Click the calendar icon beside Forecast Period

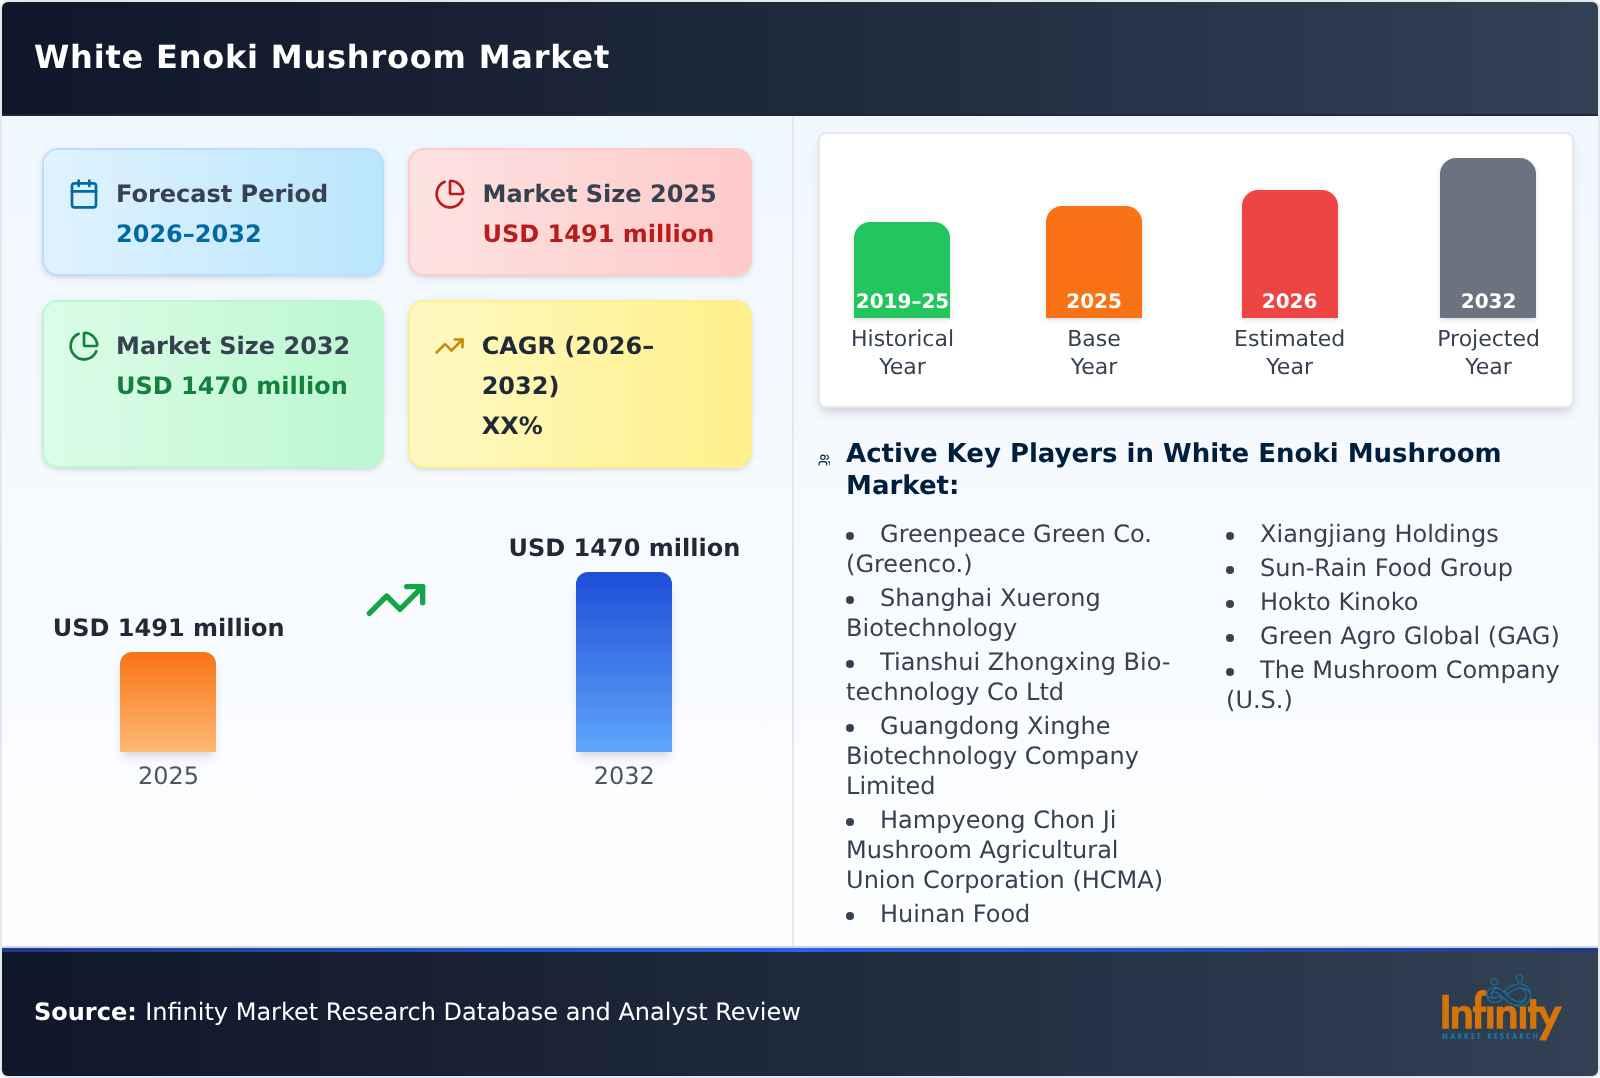pos(84,194)
